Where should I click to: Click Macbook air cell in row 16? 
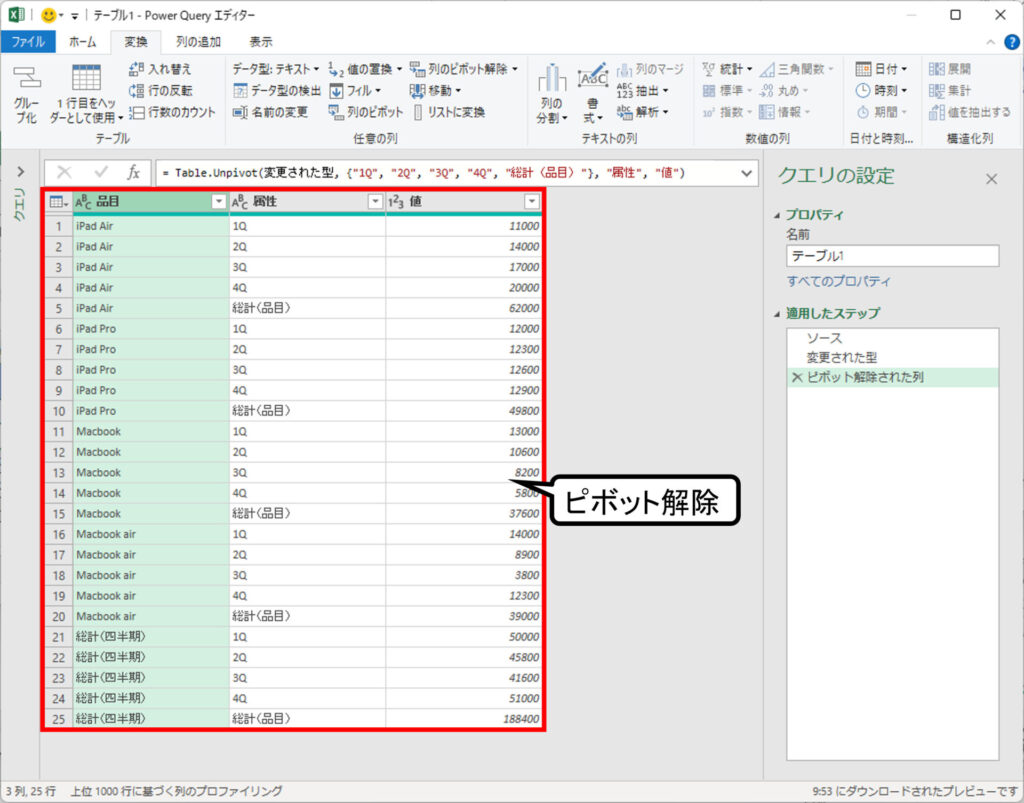pos(150,534)
